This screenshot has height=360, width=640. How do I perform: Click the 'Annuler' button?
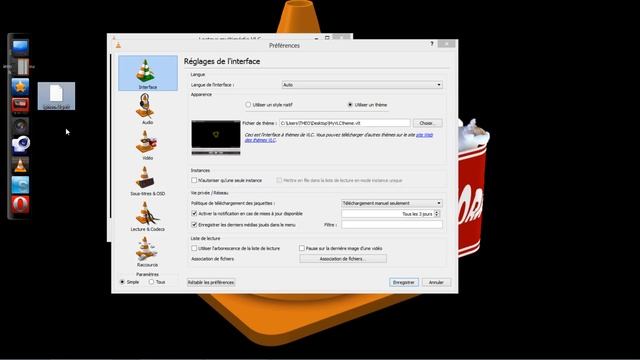(436, 282)
